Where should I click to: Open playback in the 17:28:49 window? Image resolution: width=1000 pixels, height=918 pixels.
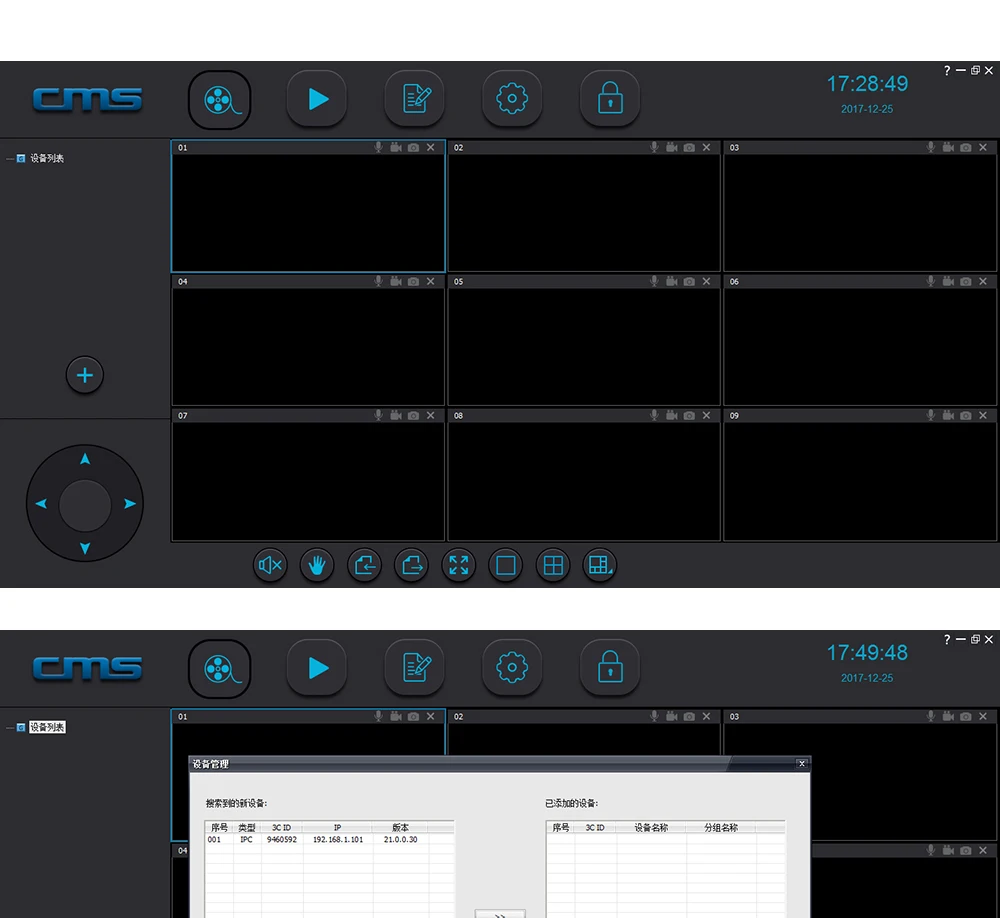[317, 99]
